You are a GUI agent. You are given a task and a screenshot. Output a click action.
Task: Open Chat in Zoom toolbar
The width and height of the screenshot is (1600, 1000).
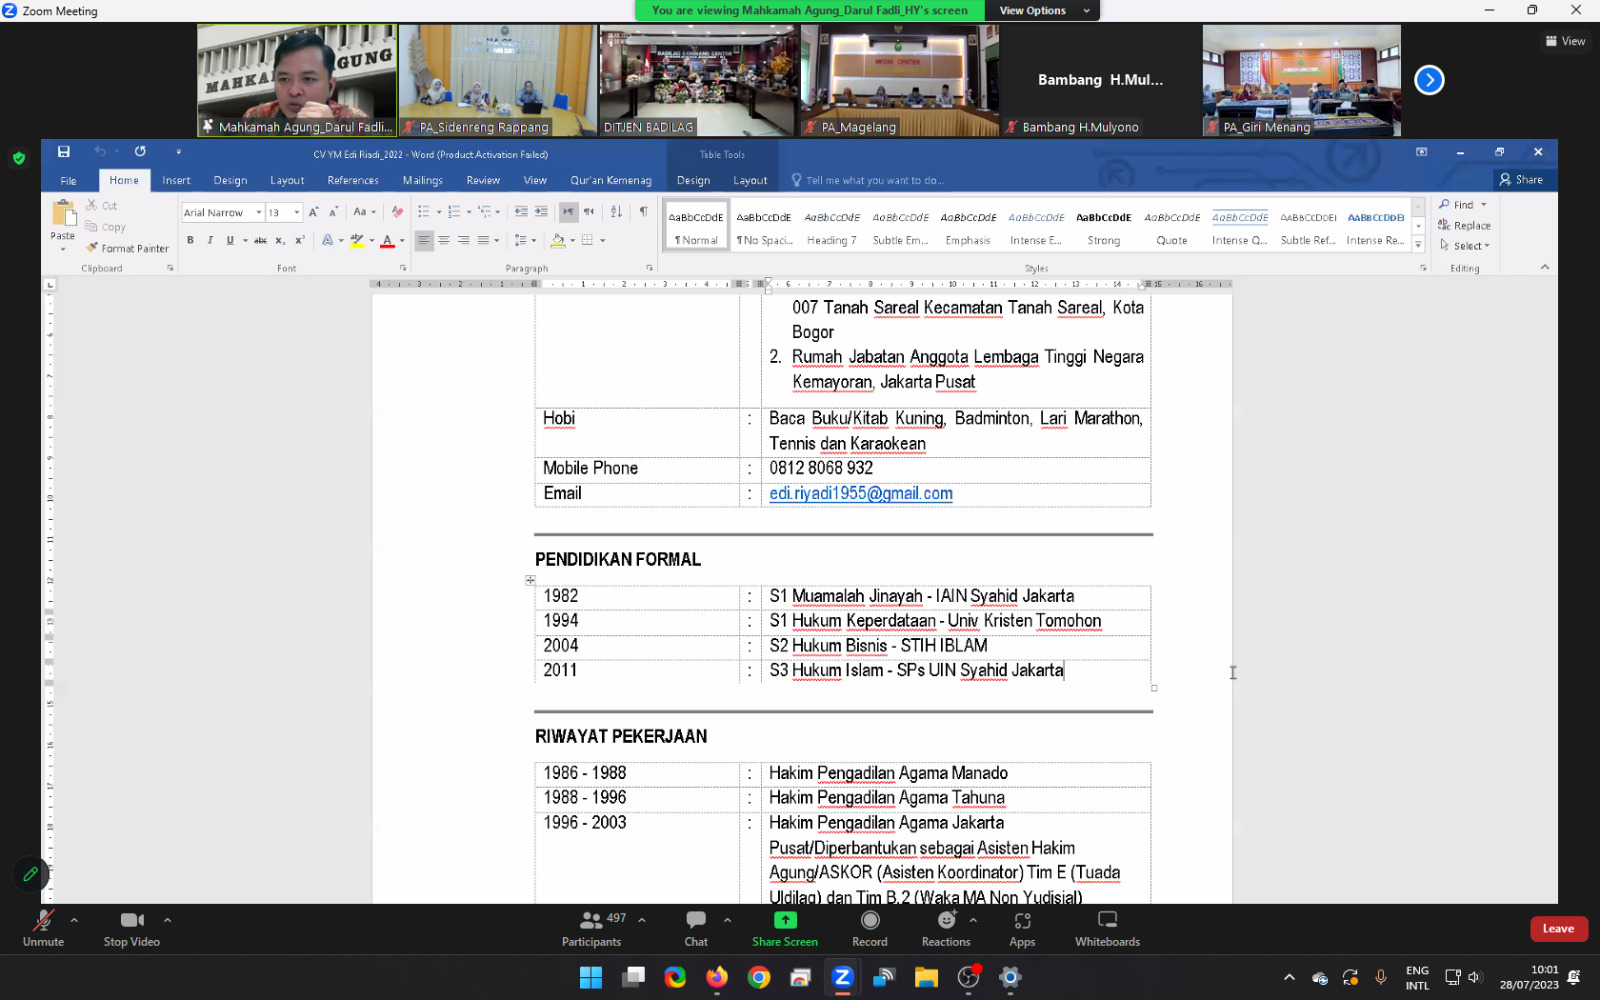(x=696, y=929)
